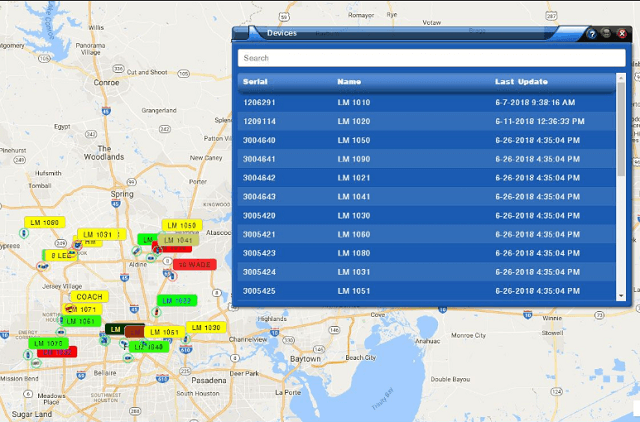Select device row with serial 3004643
Viewport: 640px width, 422px height.
(427, 197)
